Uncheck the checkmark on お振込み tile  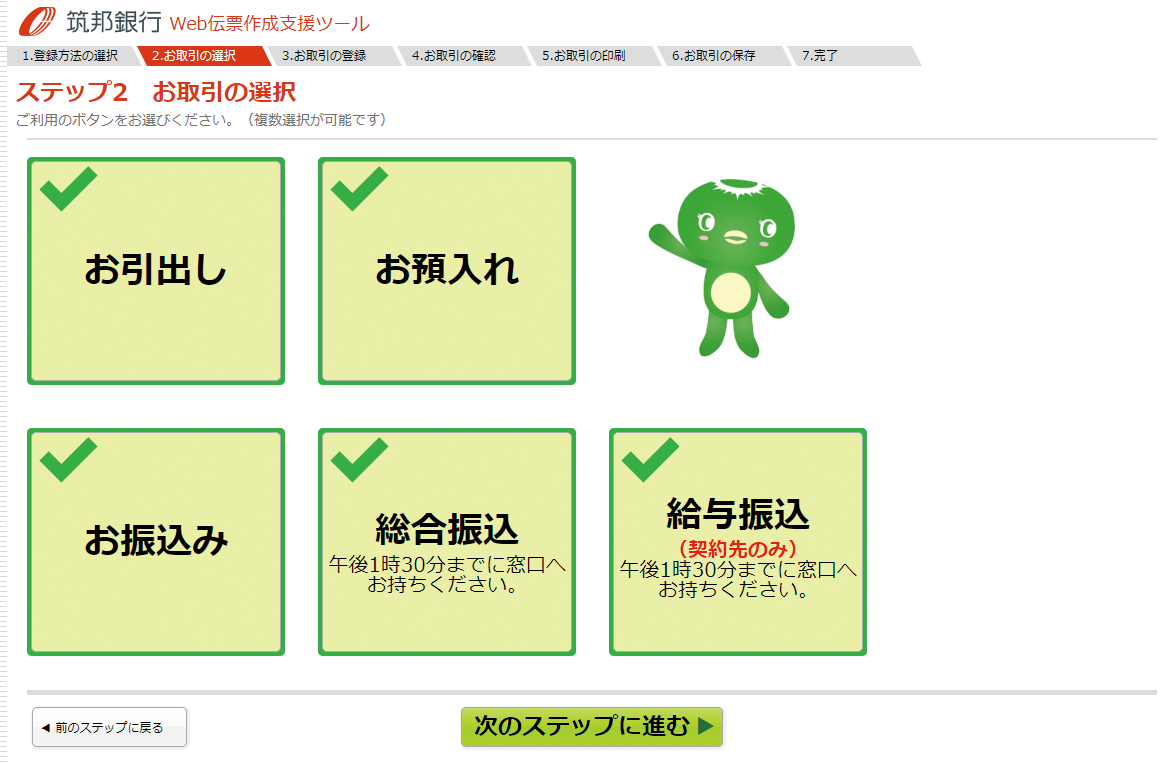coord(68,459)
